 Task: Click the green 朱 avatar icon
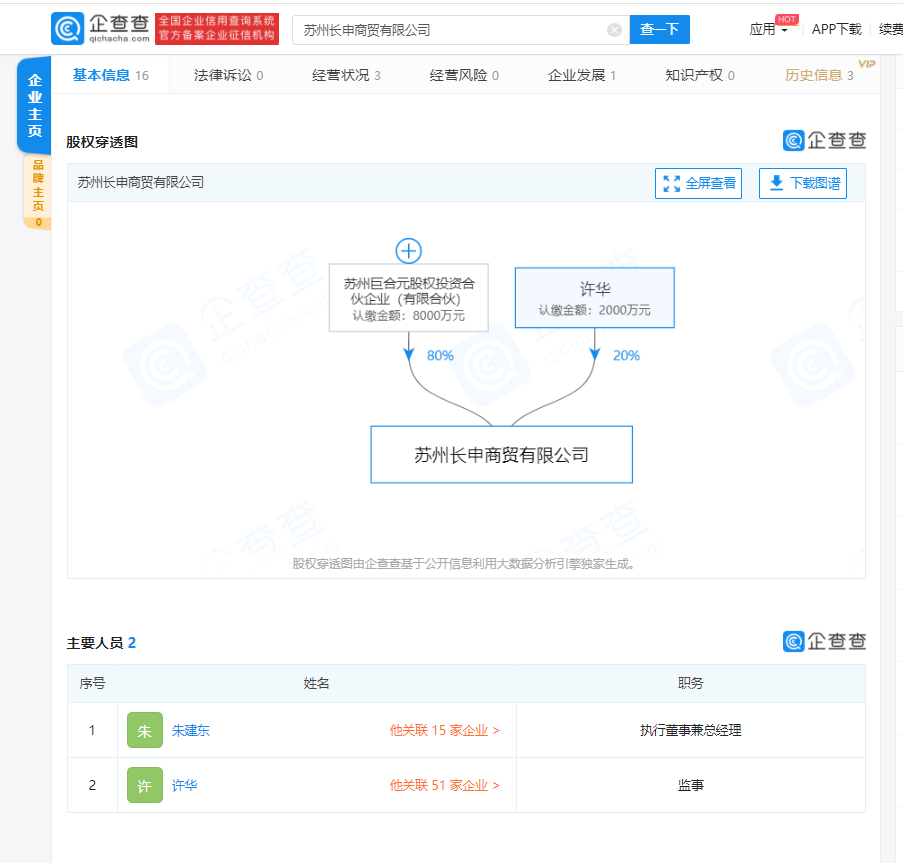click(144, 731)
